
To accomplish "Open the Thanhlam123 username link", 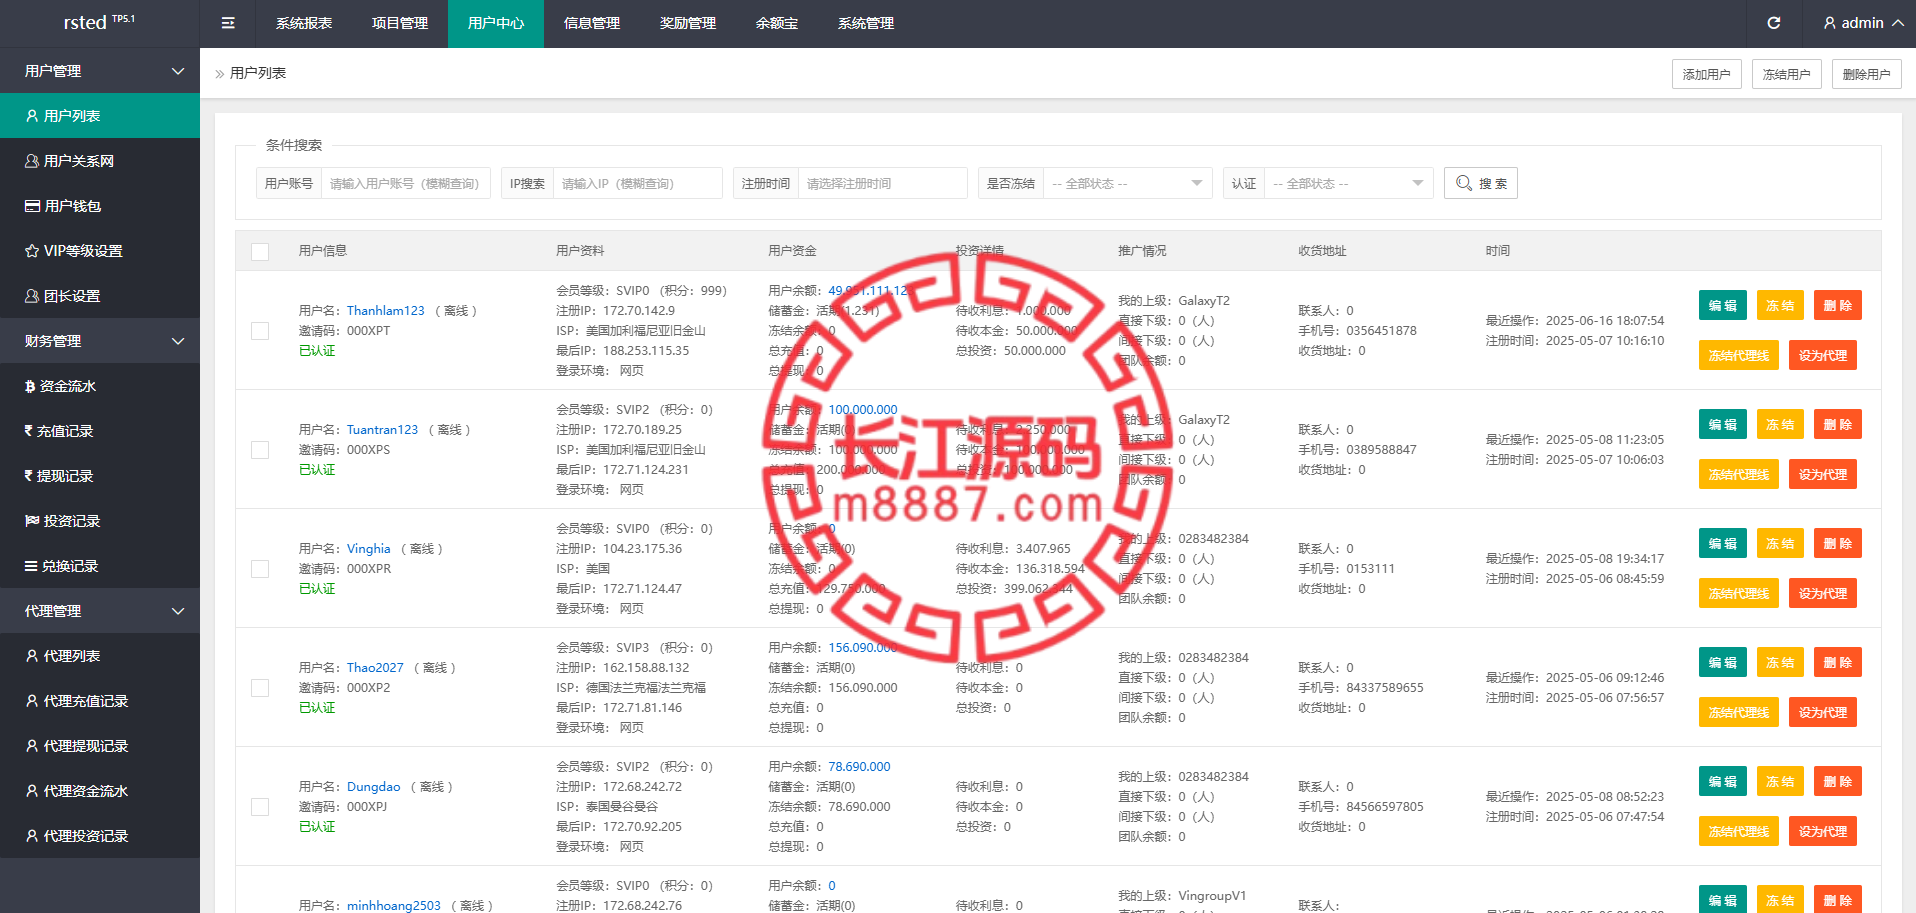I will 386,311.
